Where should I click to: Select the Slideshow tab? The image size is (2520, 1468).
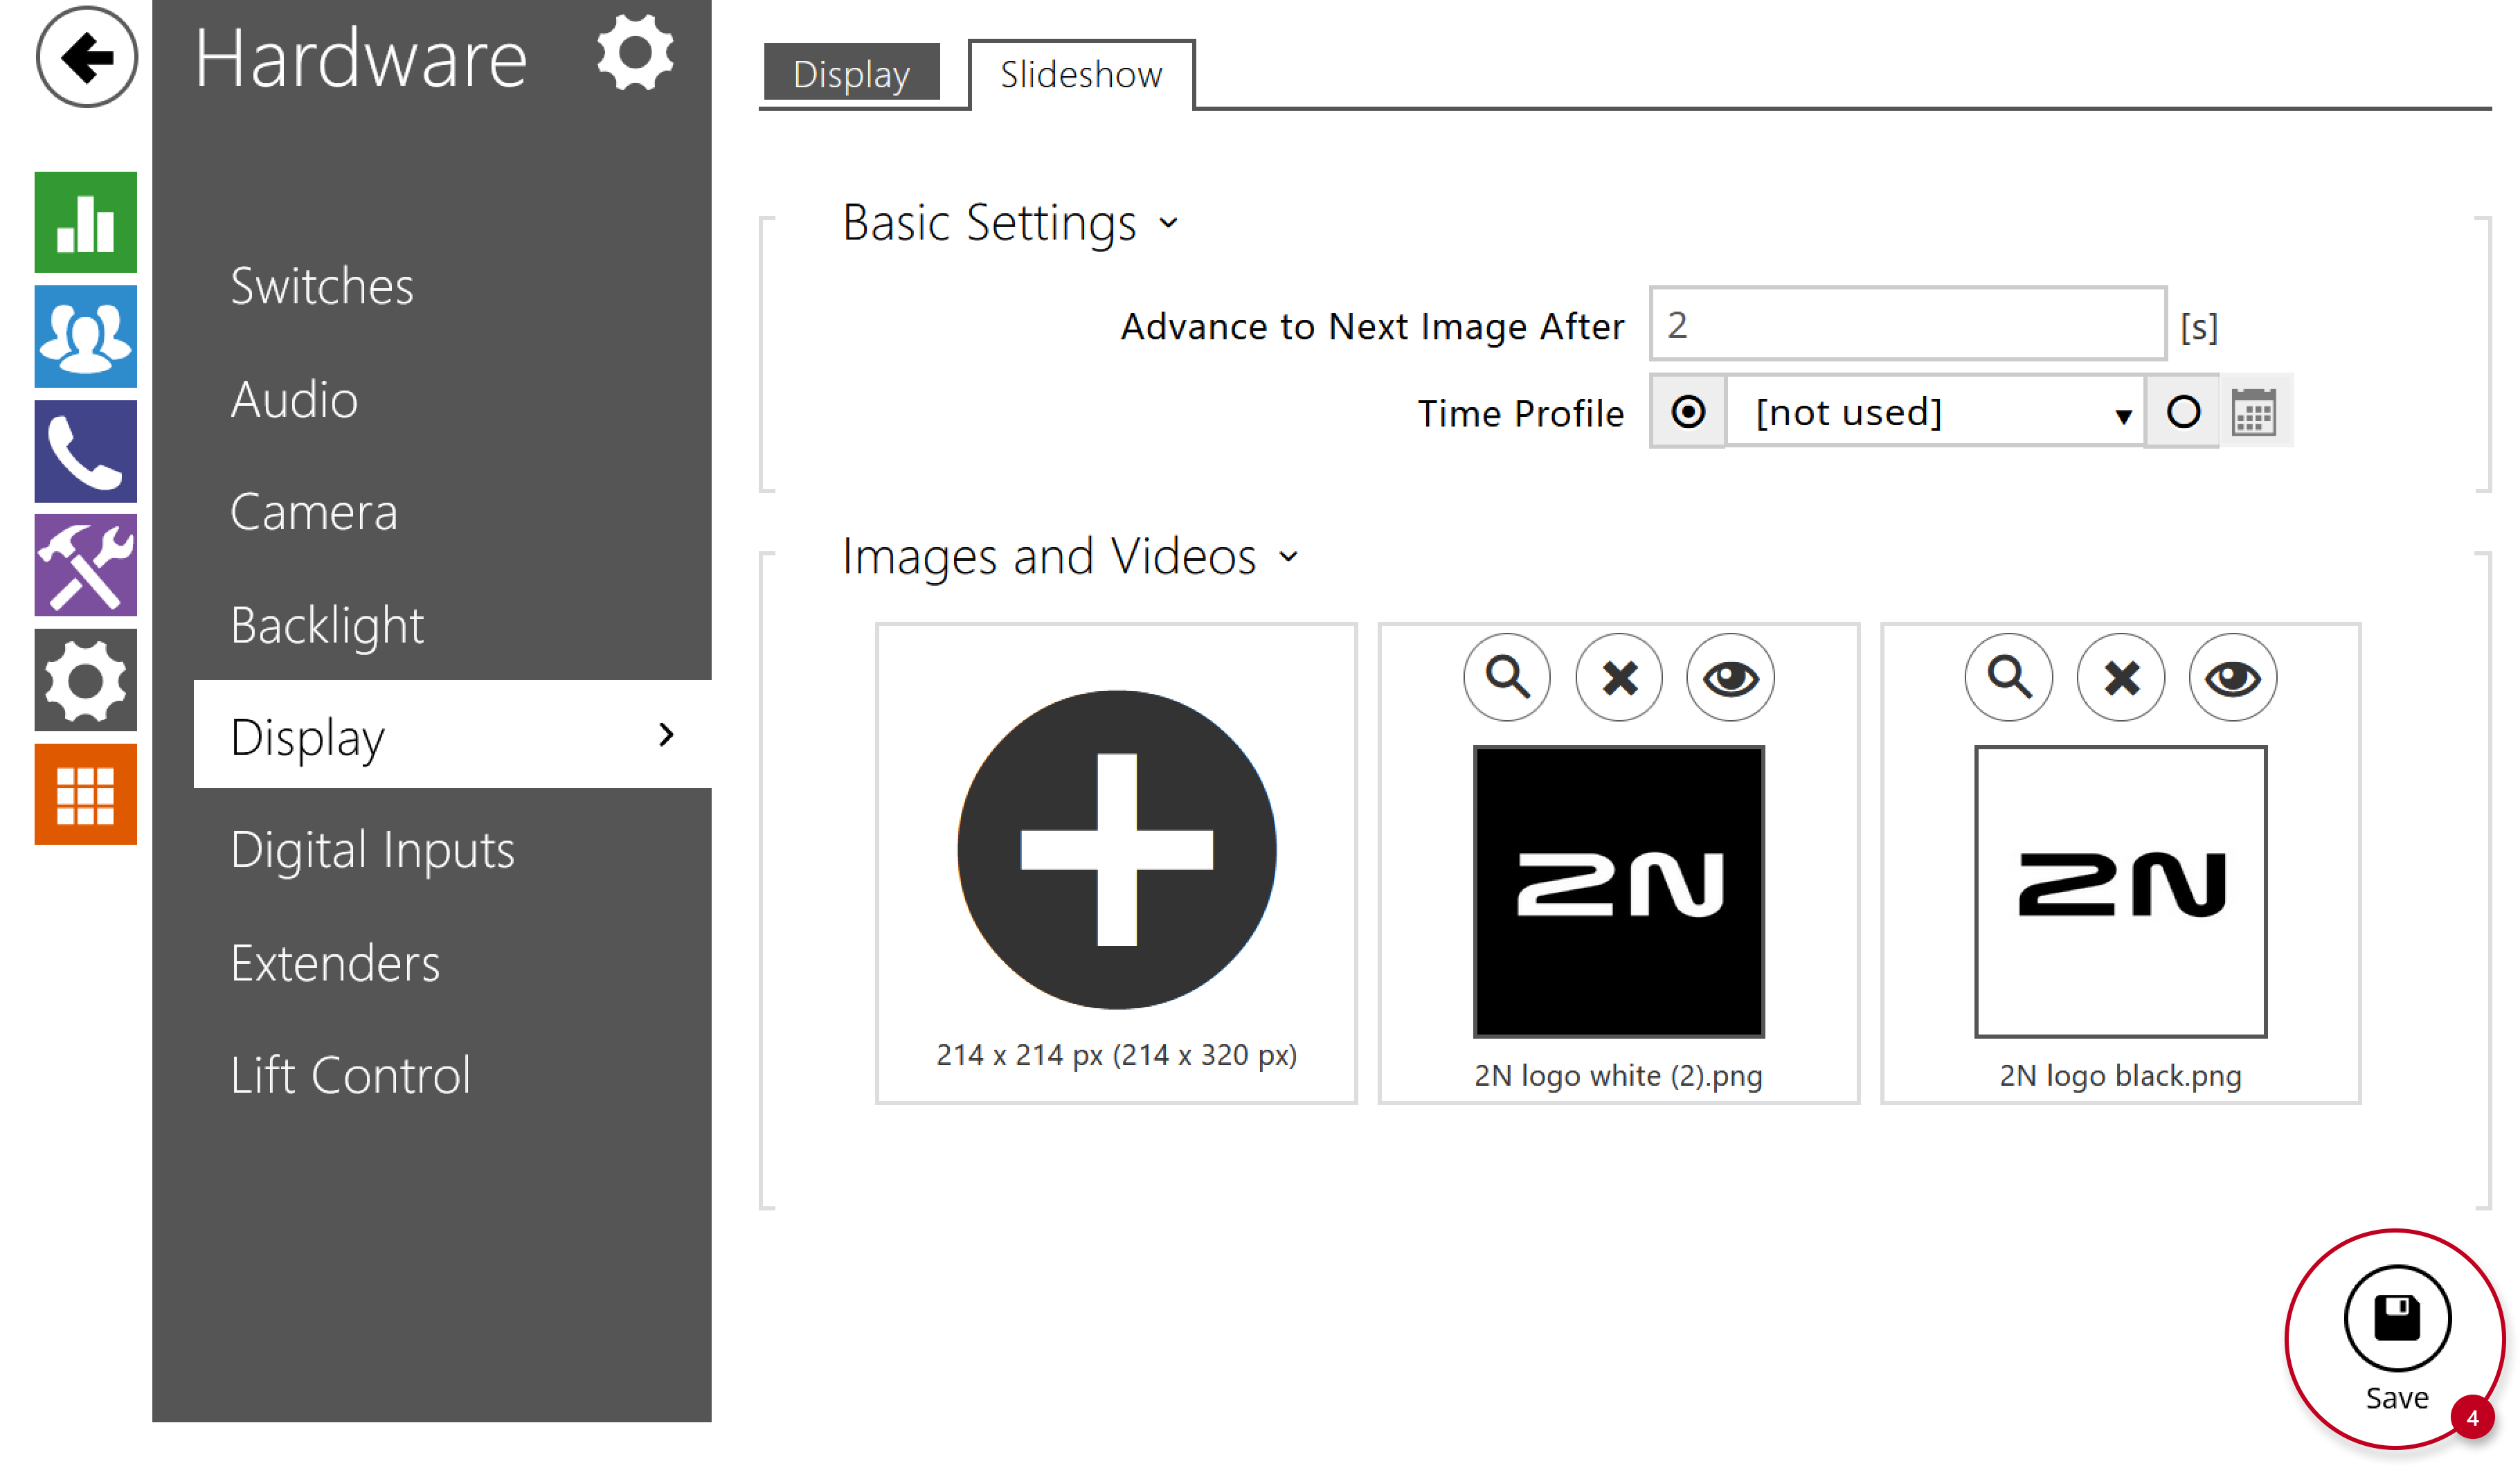tap(1081, 74)
